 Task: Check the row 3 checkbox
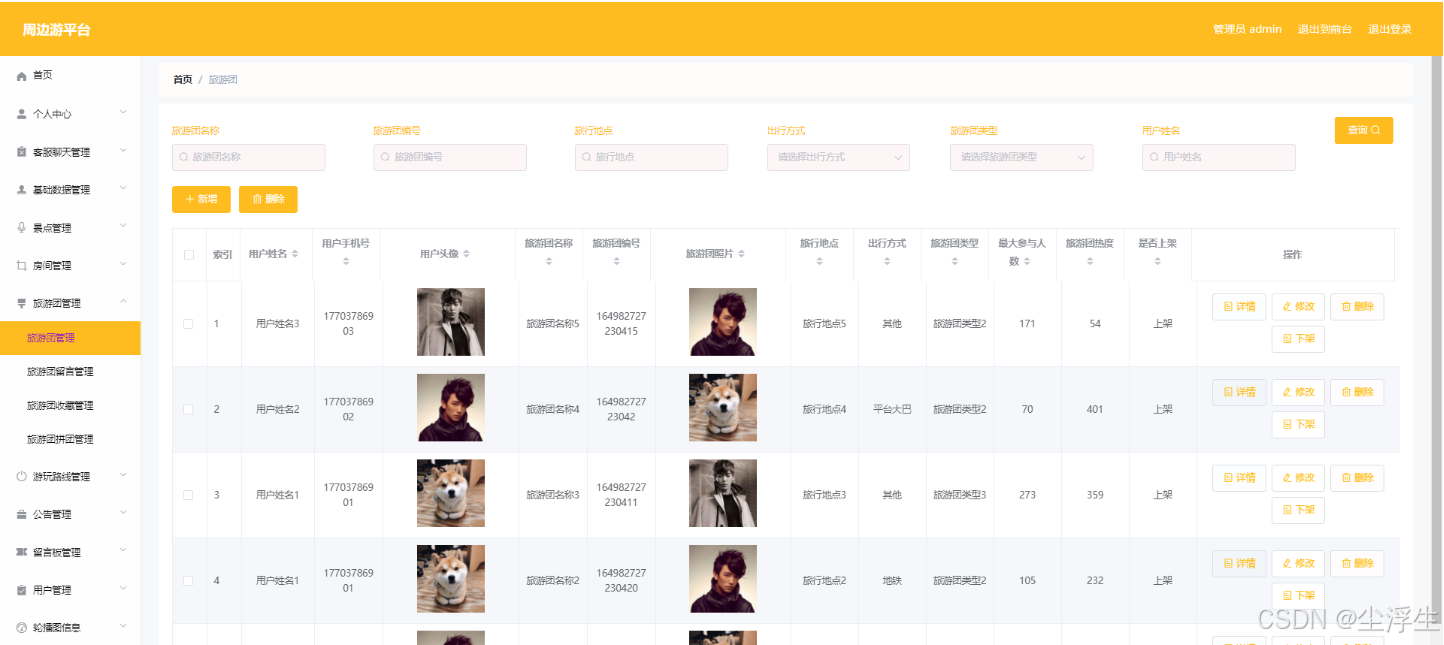pyautogui.click(x=189, y=495)
